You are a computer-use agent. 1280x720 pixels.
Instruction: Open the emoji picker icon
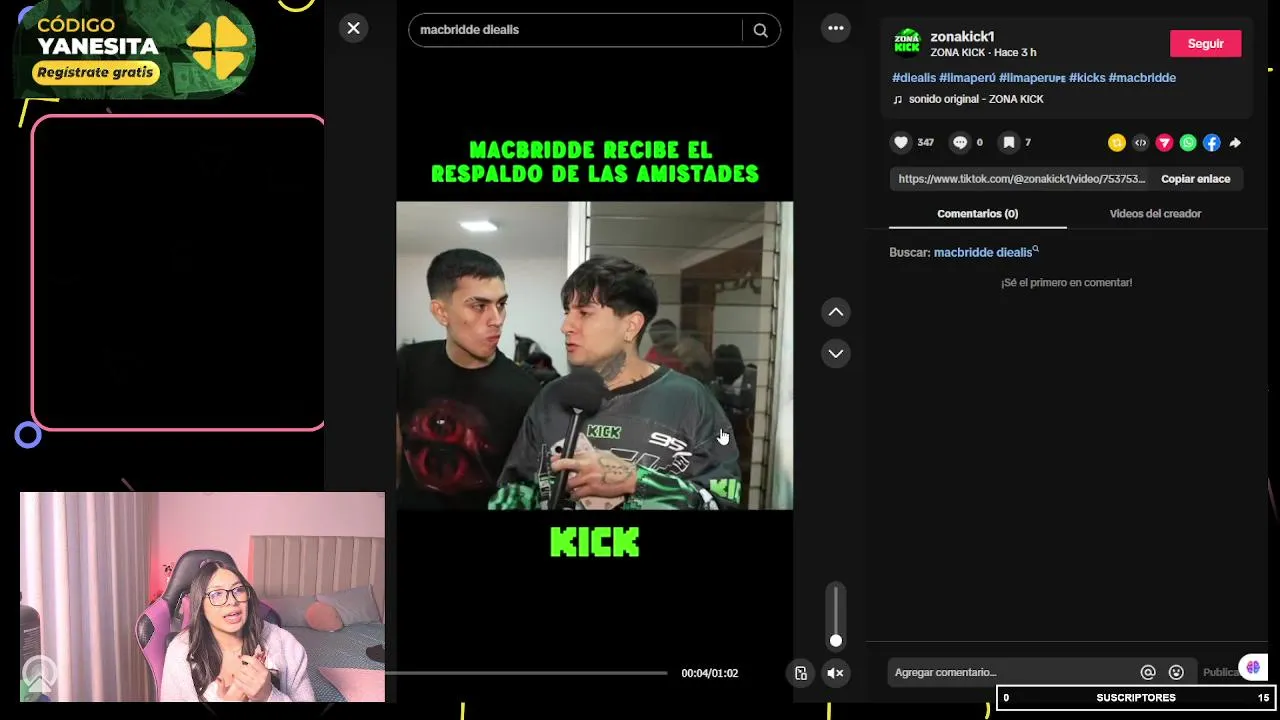click(1176, 673)
